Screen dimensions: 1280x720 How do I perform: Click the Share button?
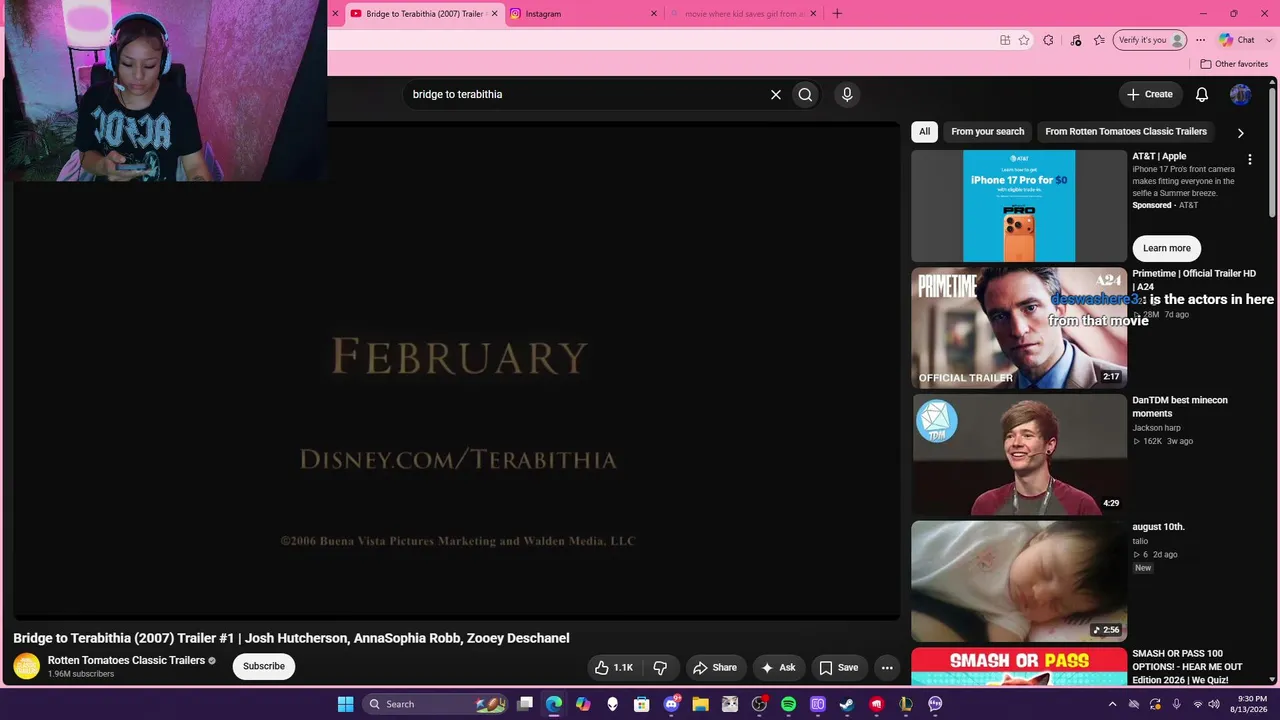point(715,667)
